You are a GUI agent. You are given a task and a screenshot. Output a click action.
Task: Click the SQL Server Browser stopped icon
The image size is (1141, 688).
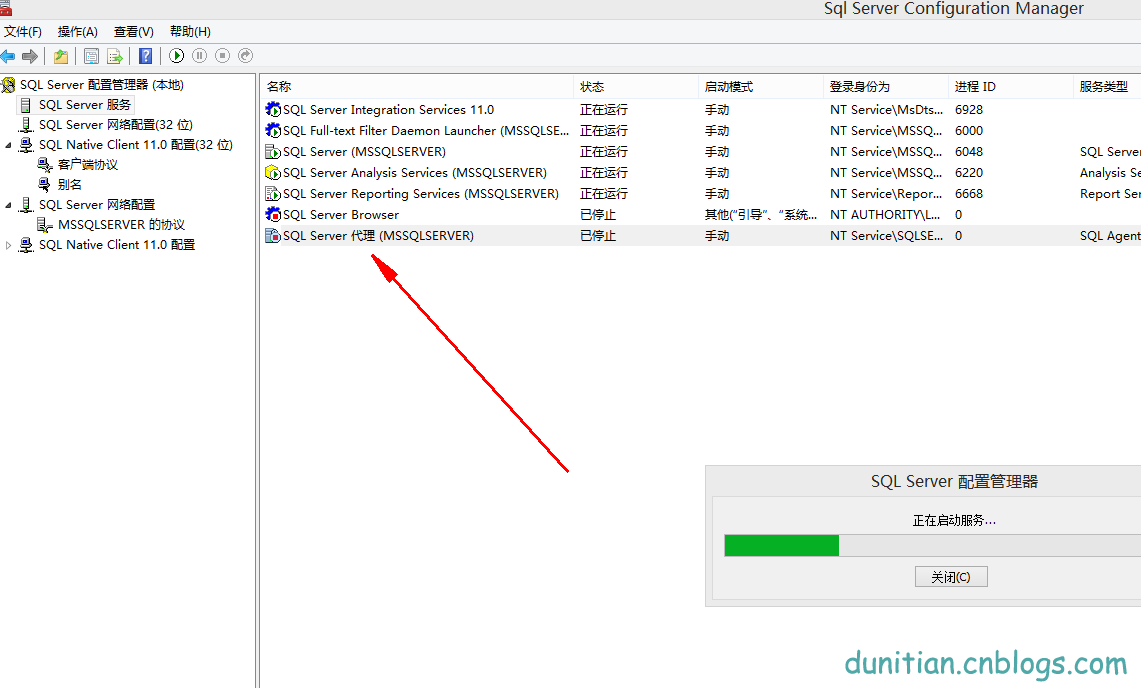click(273, 215)
